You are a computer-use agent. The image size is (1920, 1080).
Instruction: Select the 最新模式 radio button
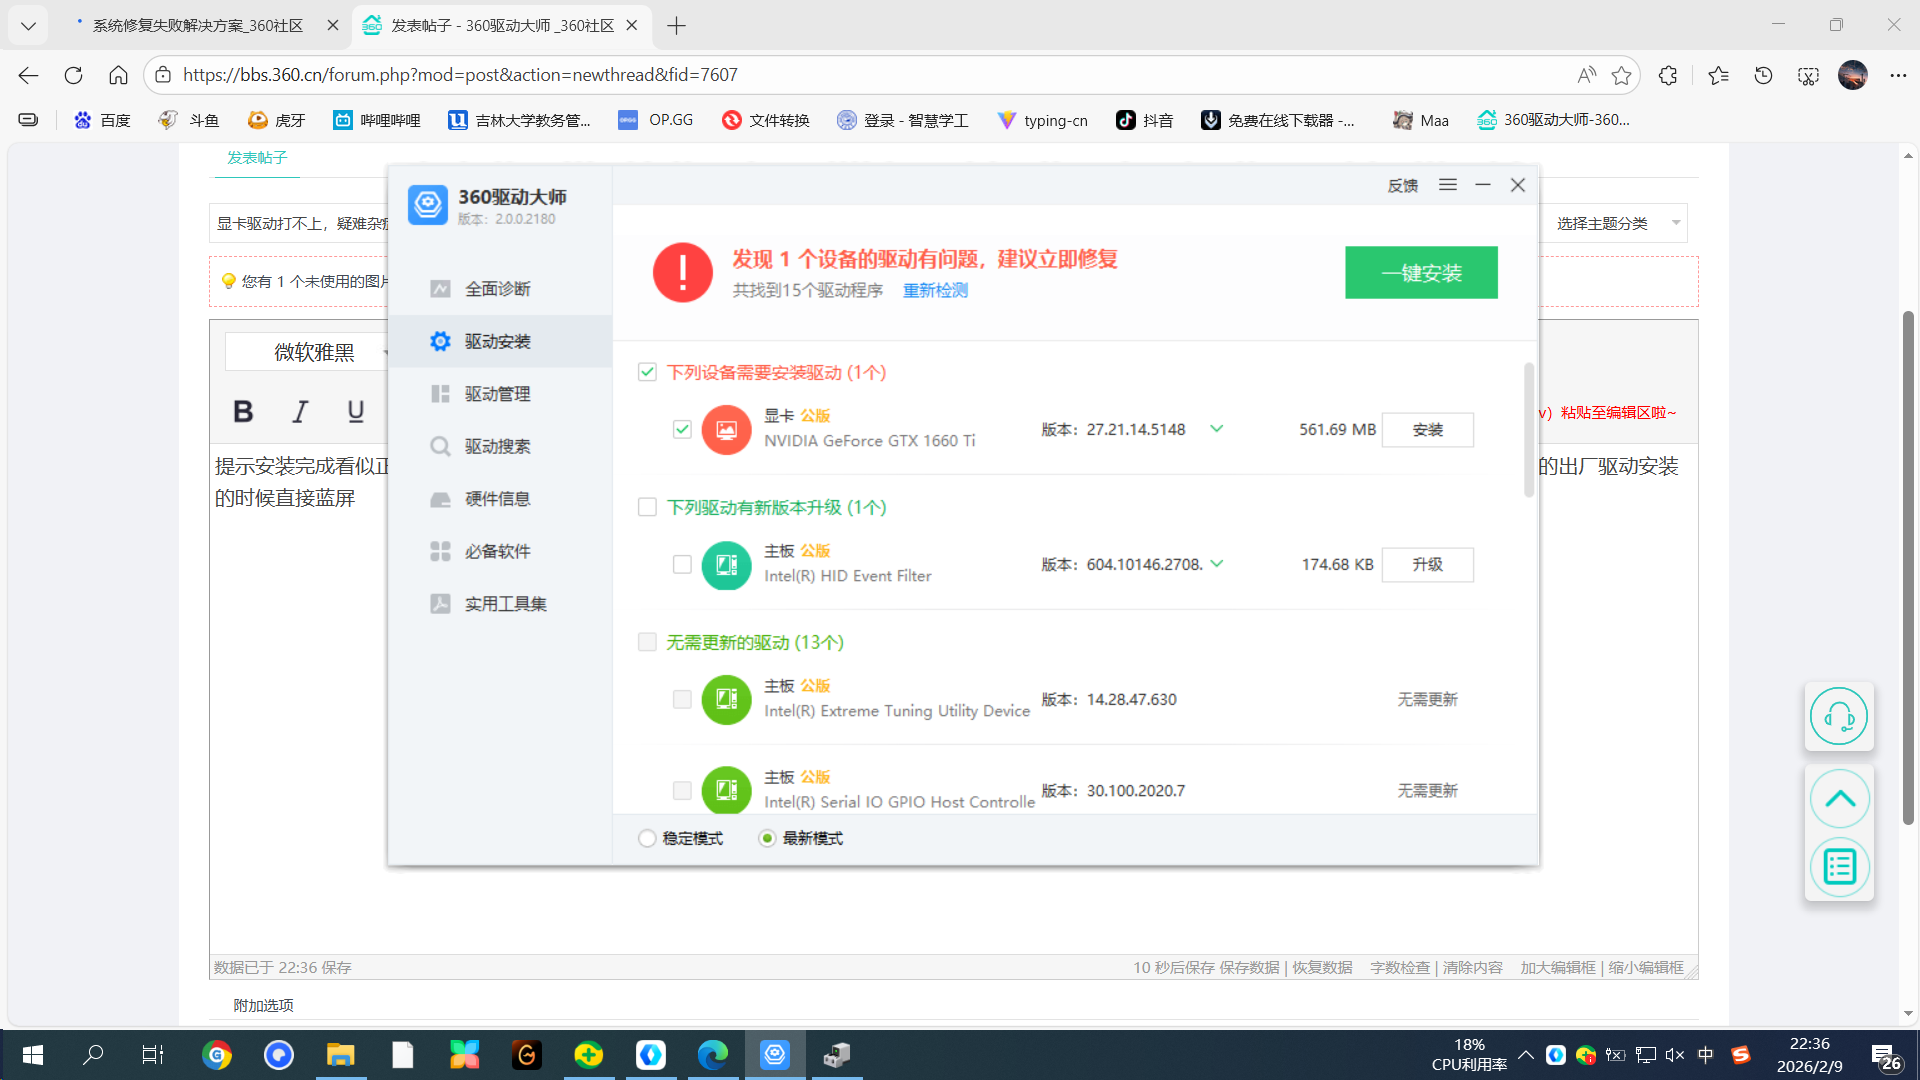767,838
